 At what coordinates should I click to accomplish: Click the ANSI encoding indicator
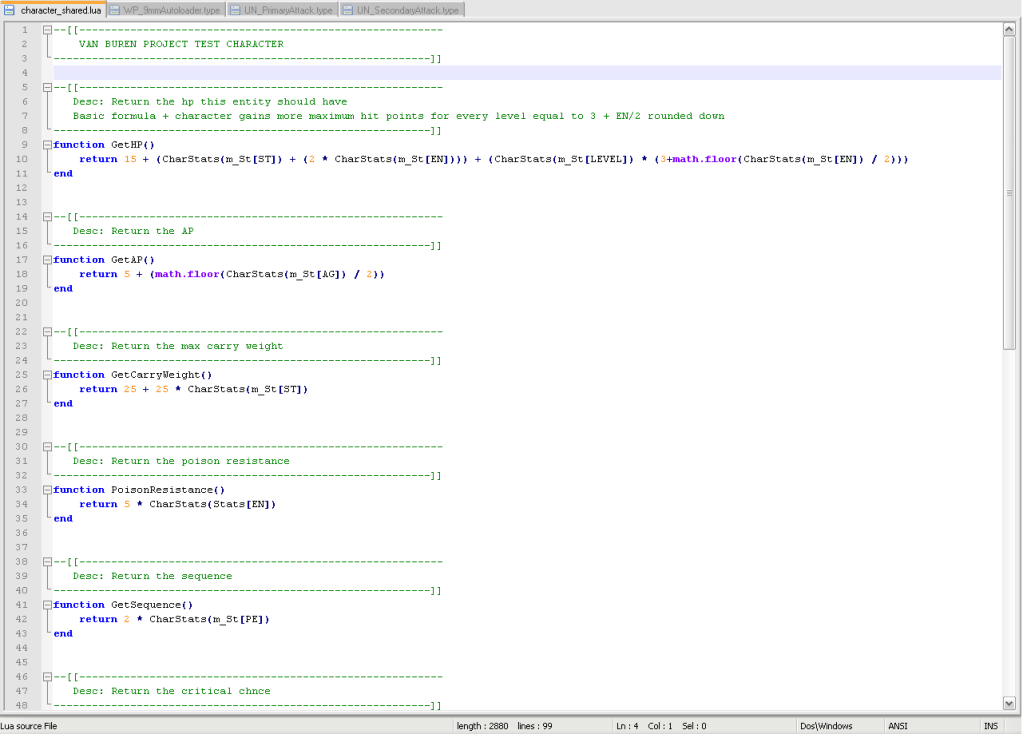[897, 726]
